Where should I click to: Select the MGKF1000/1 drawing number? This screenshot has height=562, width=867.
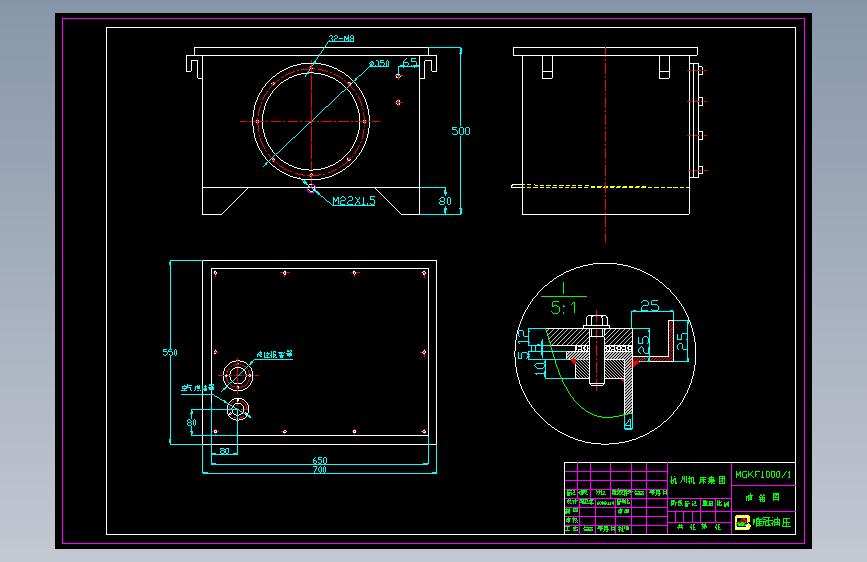pos(763,475)
